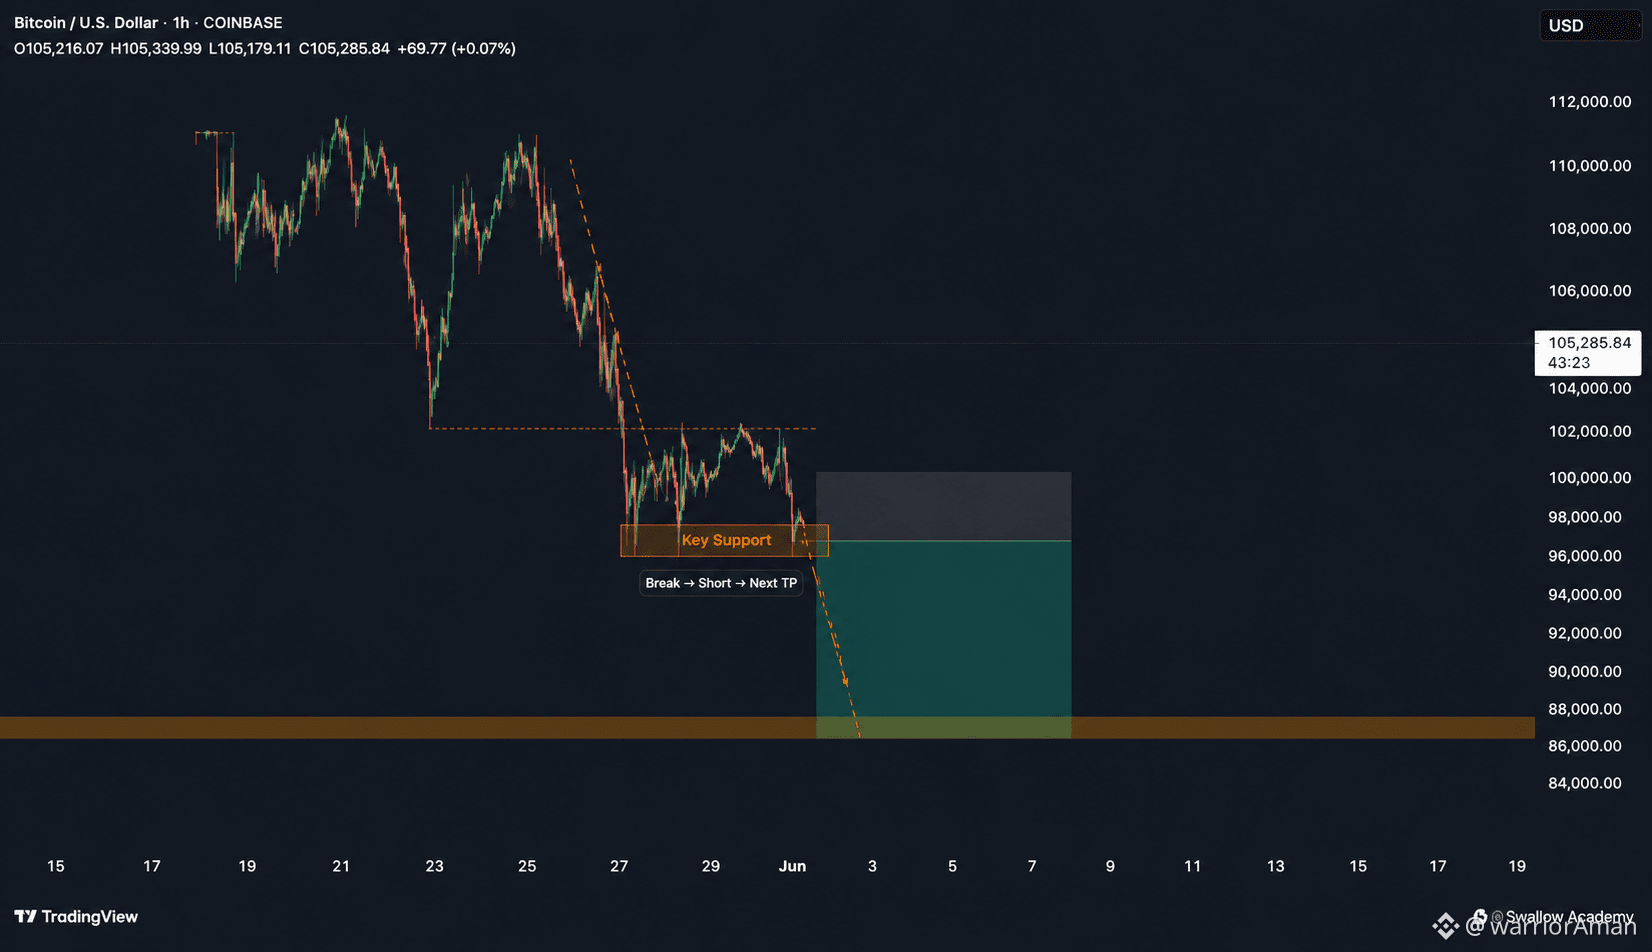1652x952 pixels.
Task: Click the 94,000.00 price axis label
Action: point(1585,595)
